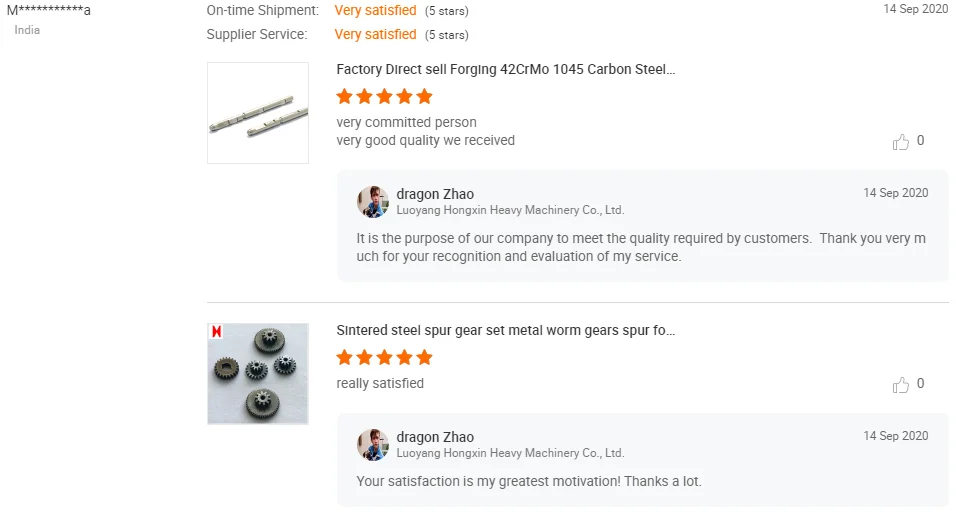This screenshot has width=956, height=512.
Task: Open 'Sintered steel spur gear set' product link
Action: [x=505, y=330]
